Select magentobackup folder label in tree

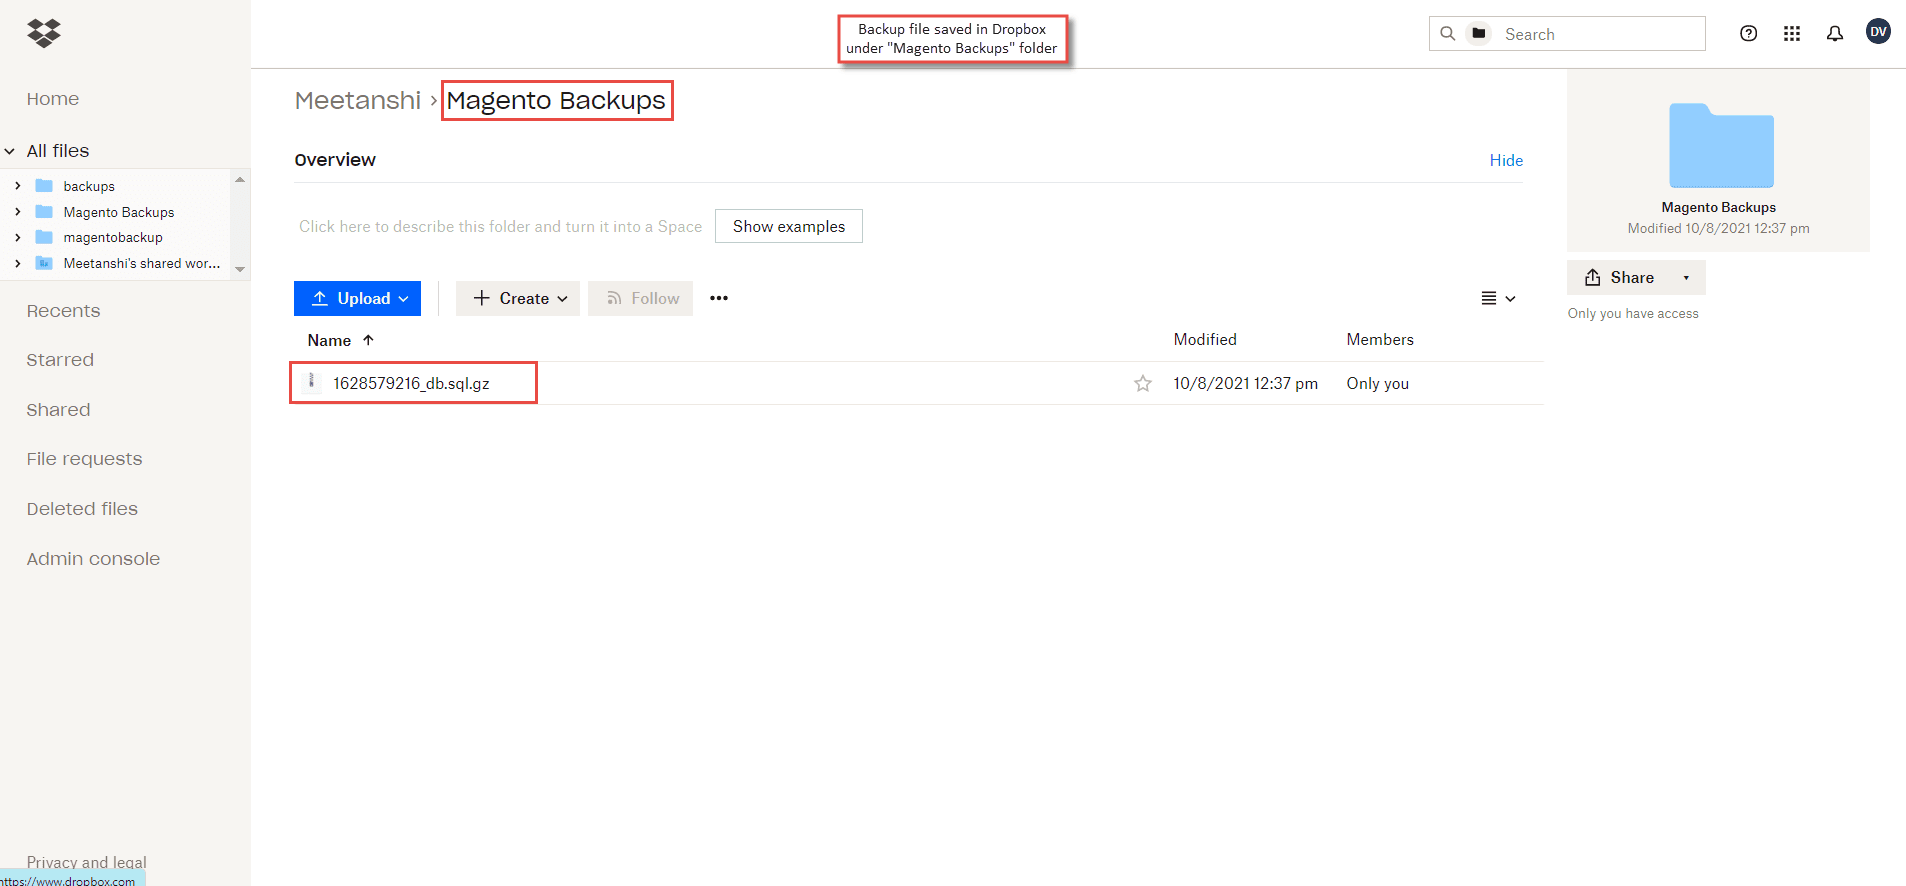113,237
